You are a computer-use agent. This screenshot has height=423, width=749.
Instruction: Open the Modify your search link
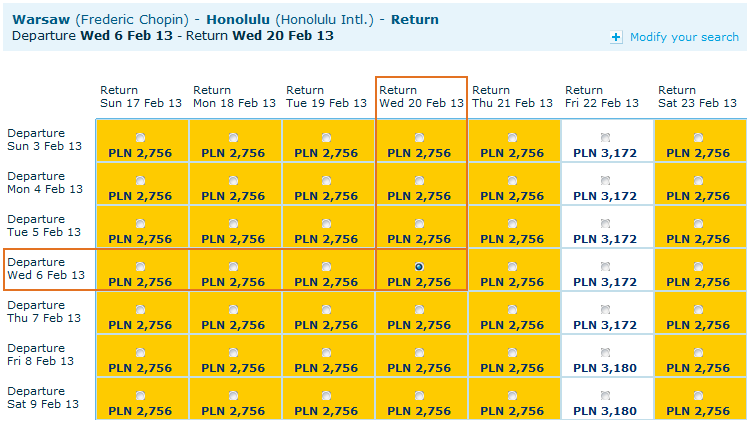click(x=684, y=37)
